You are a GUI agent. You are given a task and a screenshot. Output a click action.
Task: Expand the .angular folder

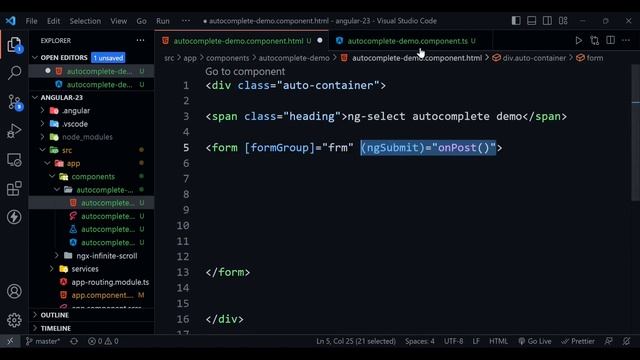42,110
